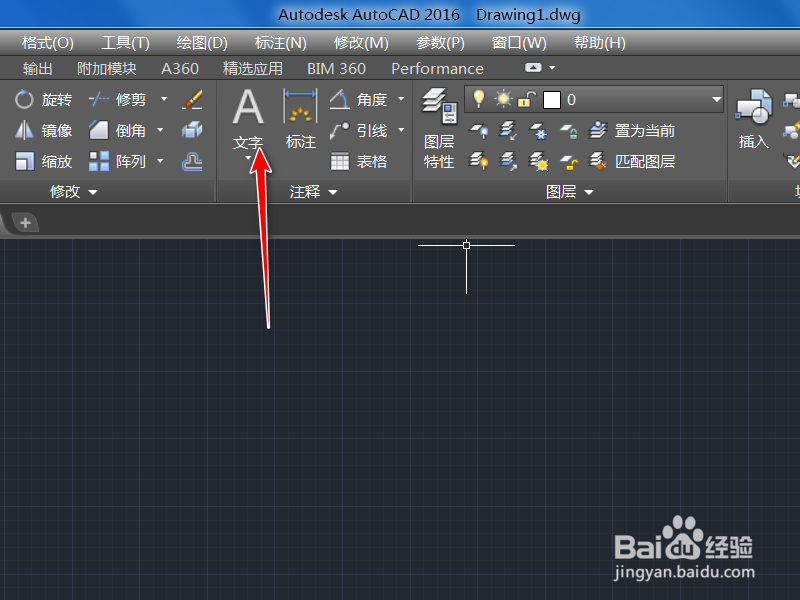Viewport: 800px width, 600px height.
Task: Open the 工具(T) menu
Action: click(125, 43)
